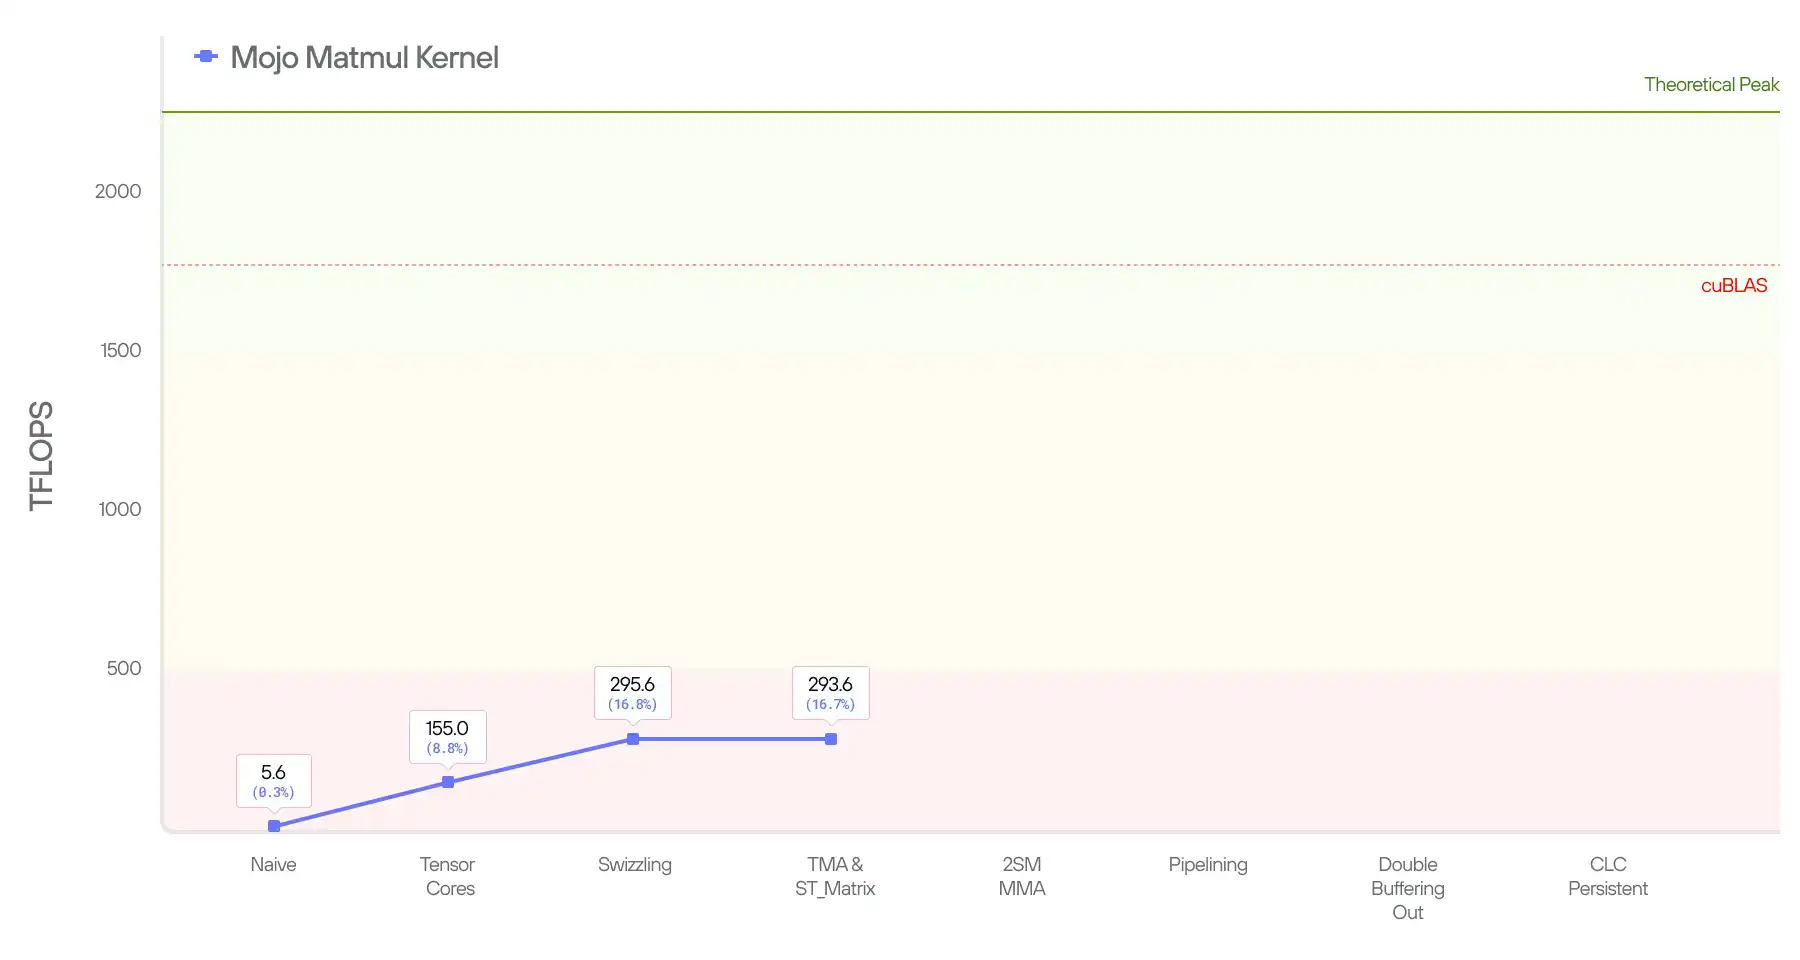Click the cuBLAS reference line label
The height and width of the screenshot is (960, 1800).
[x=1734, y=286]
